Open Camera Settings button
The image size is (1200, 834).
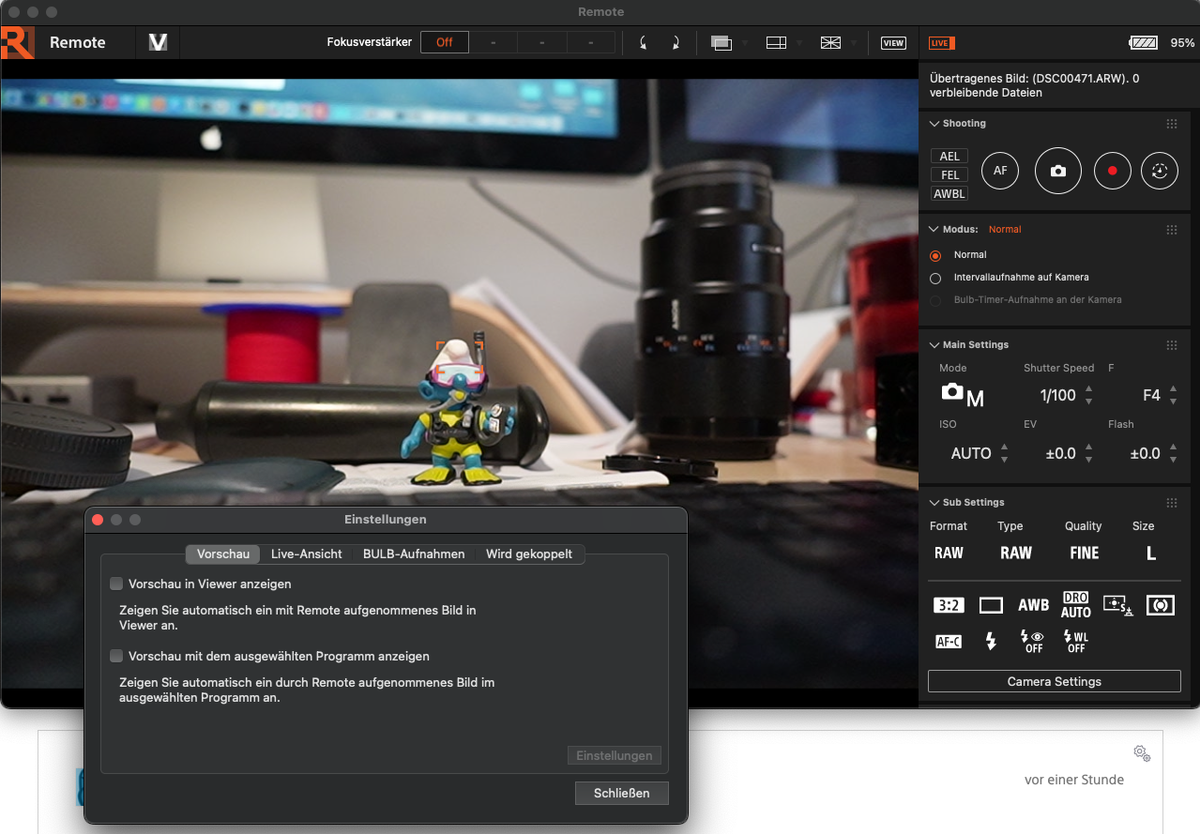[x=1054, y=681]
